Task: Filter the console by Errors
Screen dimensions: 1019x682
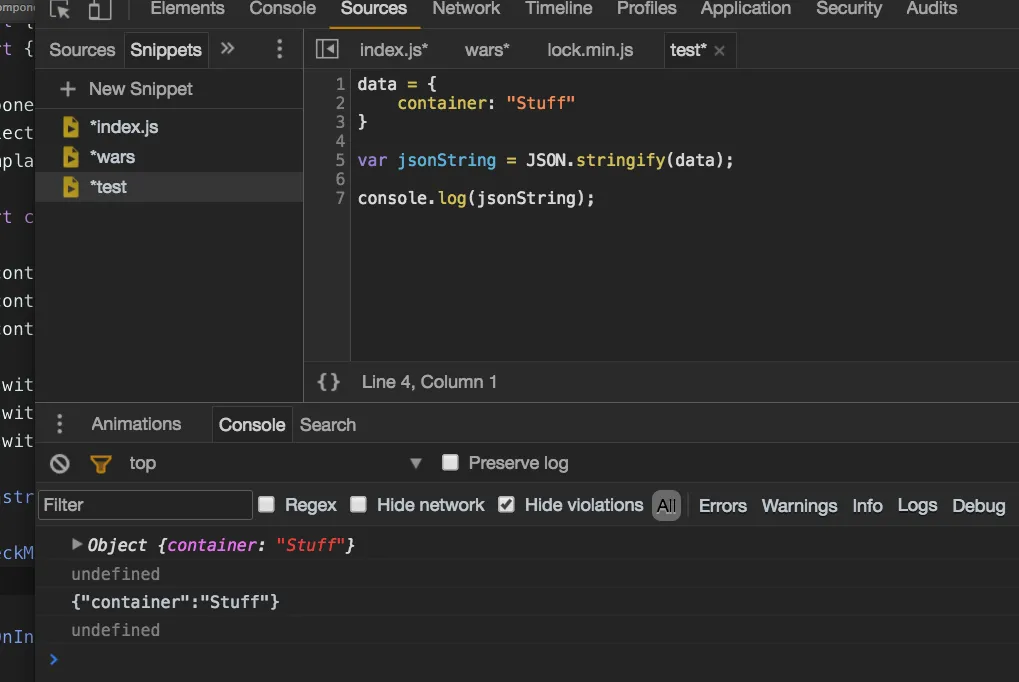Action: point(722,505)
